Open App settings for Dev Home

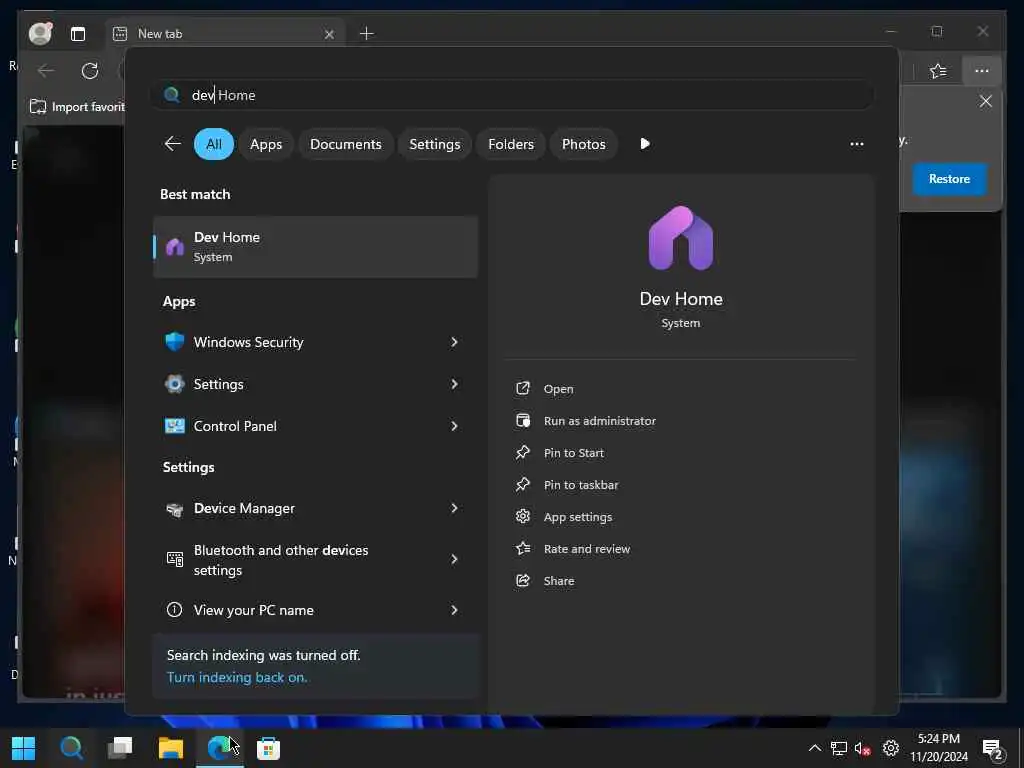(577, 517)
